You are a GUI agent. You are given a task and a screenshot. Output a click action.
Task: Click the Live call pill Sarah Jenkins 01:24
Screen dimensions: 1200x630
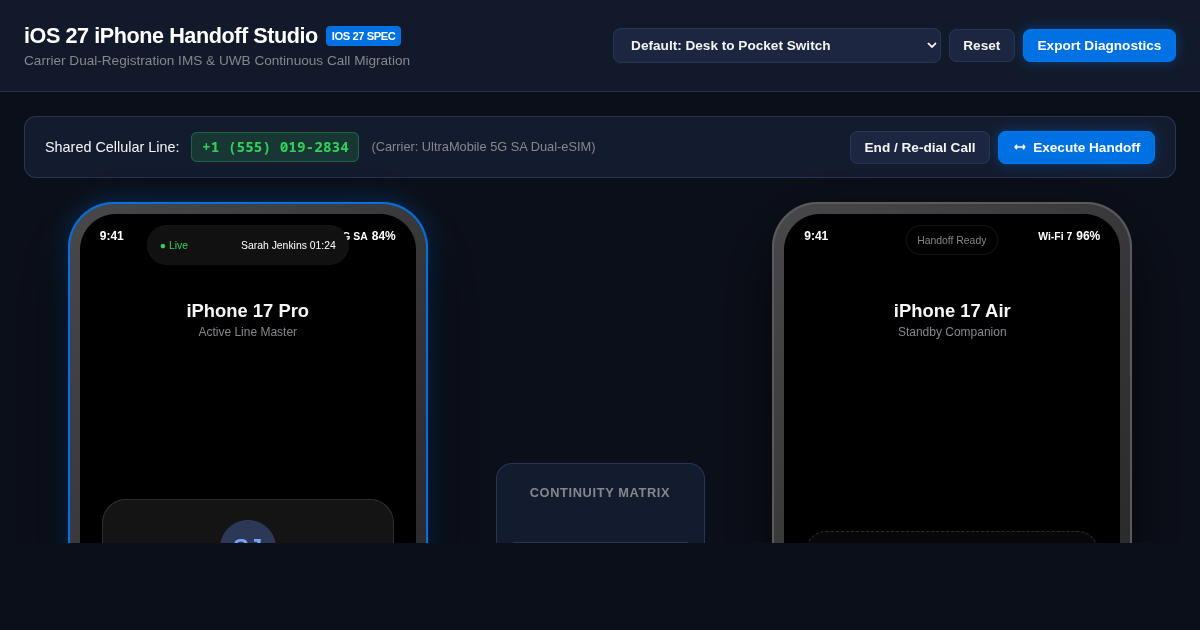click(x=248, y=245)
